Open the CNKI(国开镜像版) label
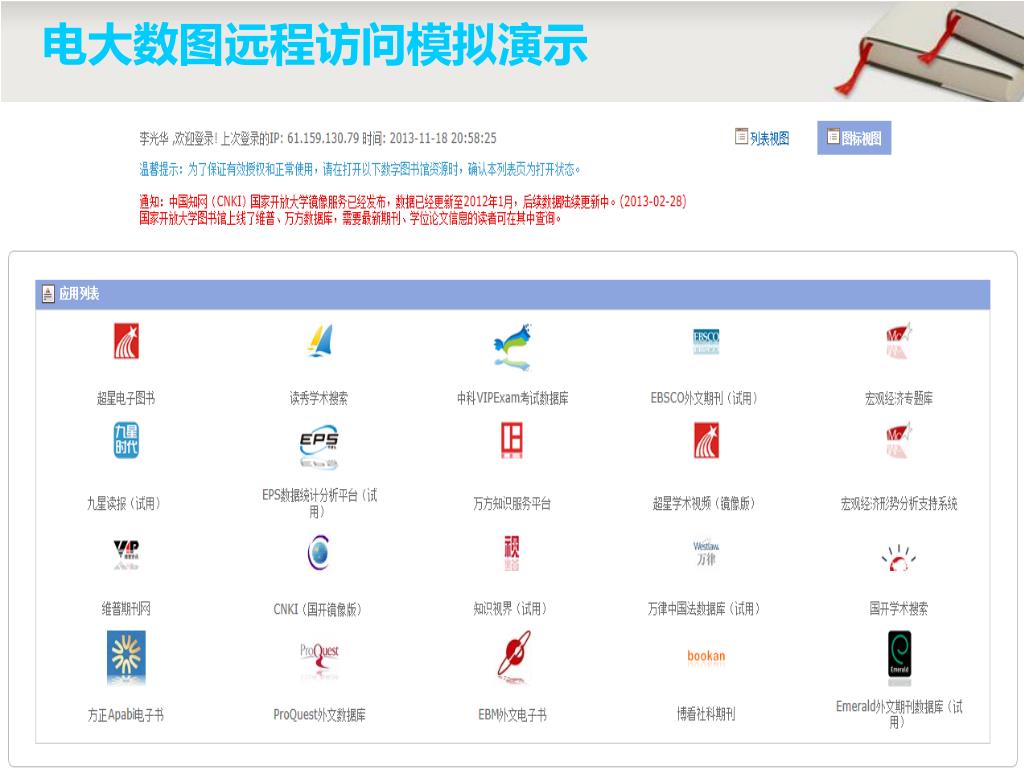This screenshot has height=768, width=1024. 318,609
